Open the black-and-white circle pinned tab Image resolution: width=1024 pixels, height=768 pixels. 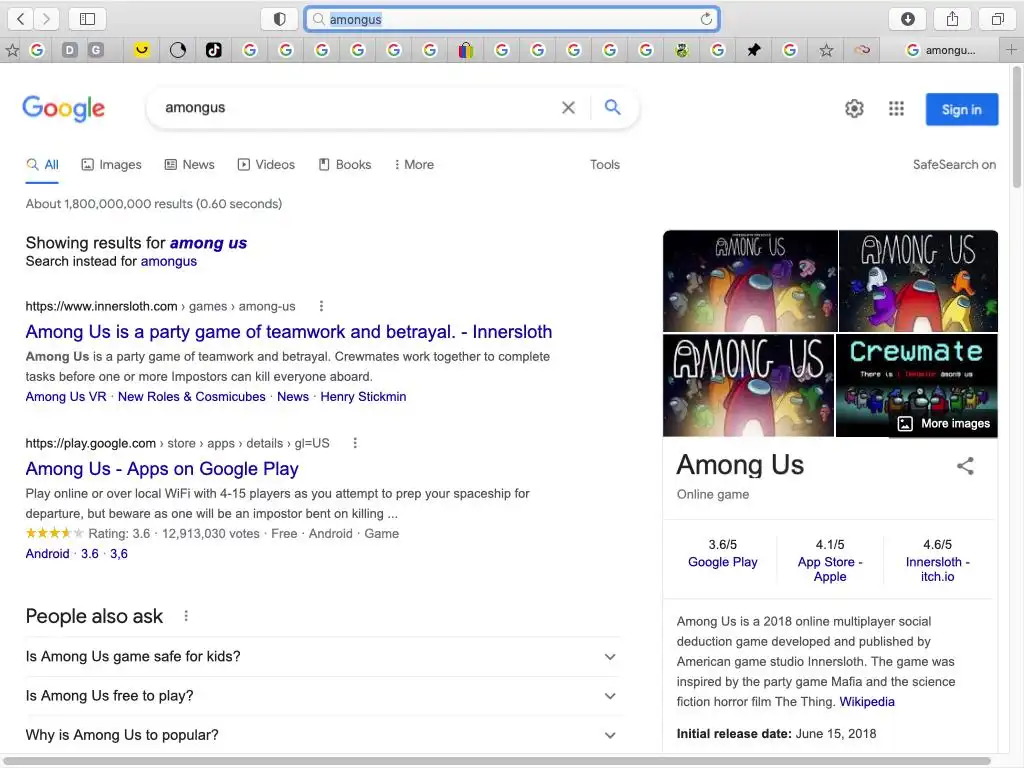178,50
